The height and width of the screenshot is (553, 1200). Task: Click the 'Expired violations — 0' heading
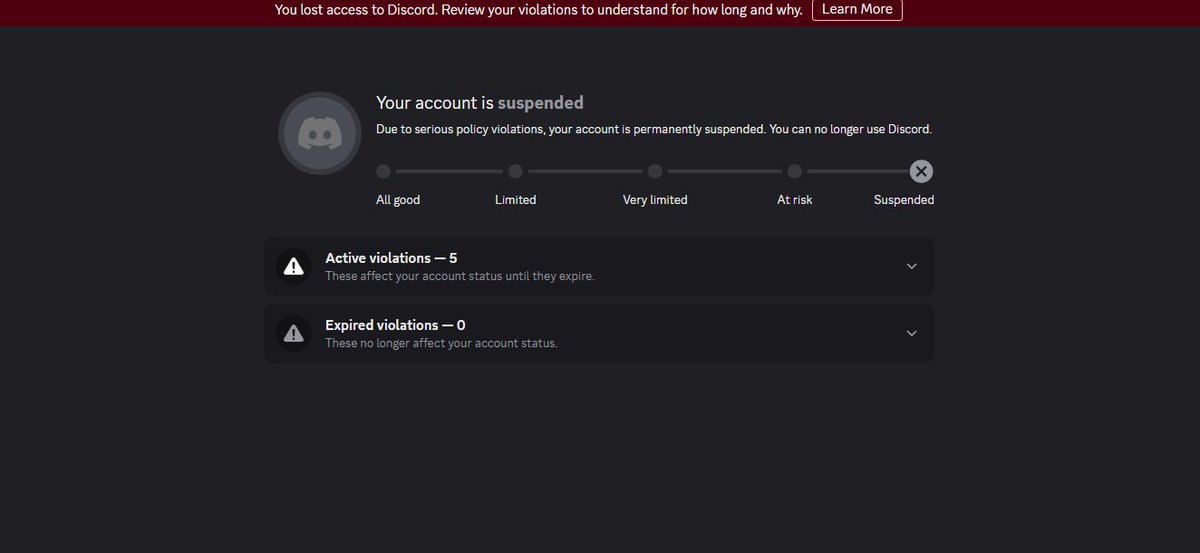(x=395, y=325)
